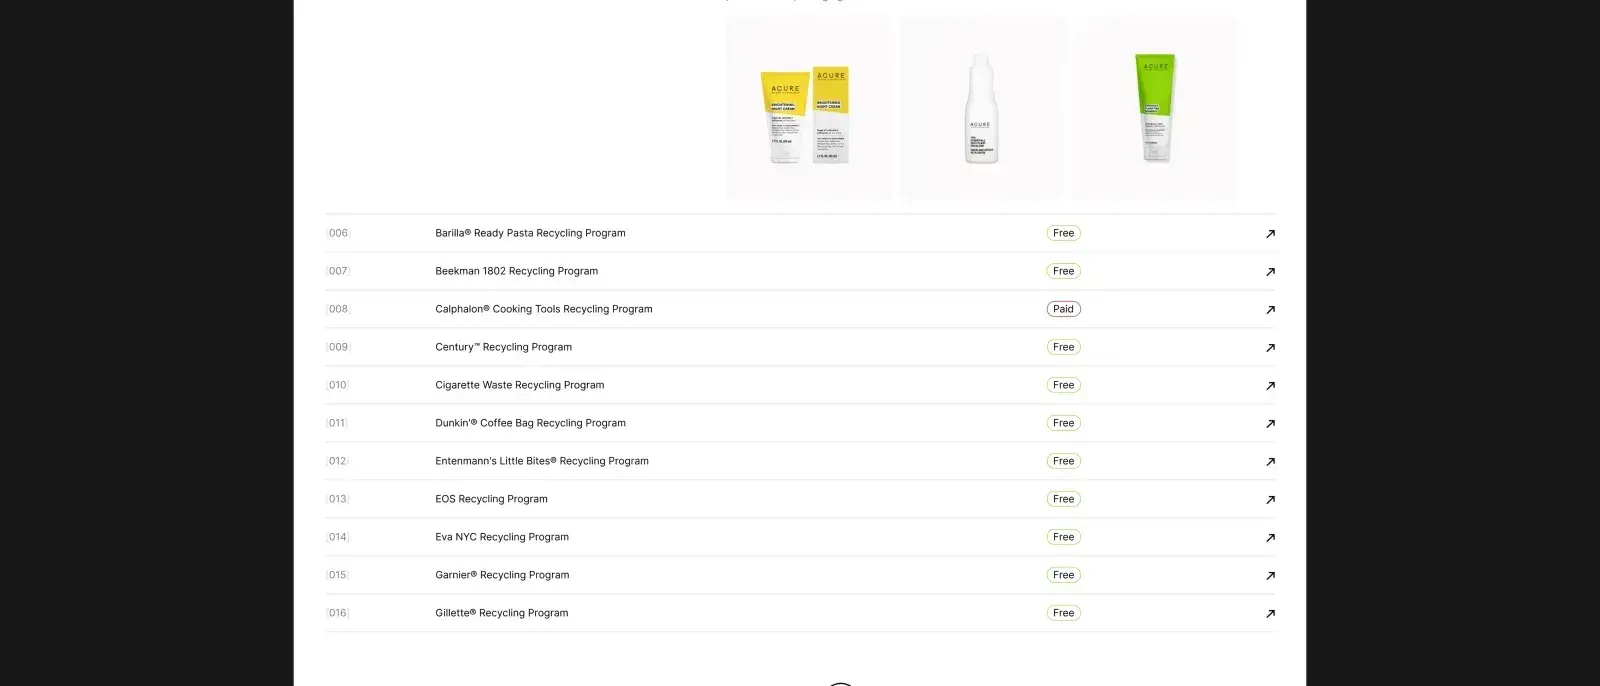Open arrow icon for Barilla Ready Pasta row
Viewport: 1600px width, 686px height.
tap(1270, 234)
